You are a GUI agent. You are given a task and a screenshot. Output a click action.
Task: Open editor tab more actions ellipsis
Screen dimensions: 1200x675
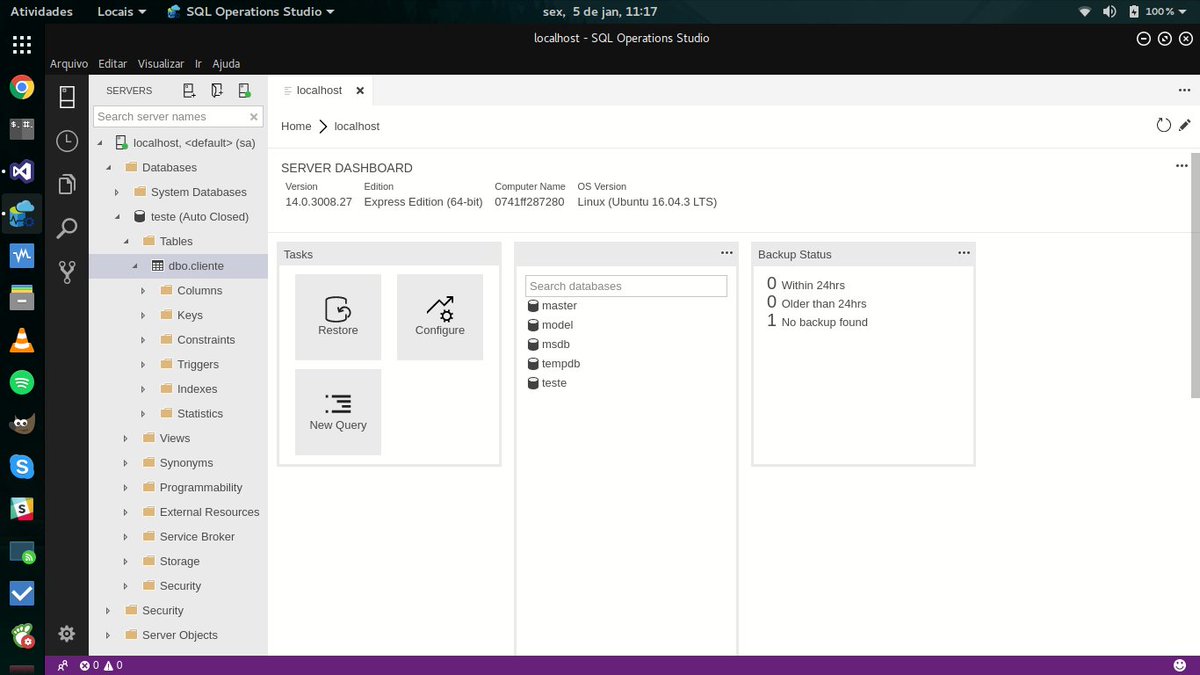pos(1184,90)
